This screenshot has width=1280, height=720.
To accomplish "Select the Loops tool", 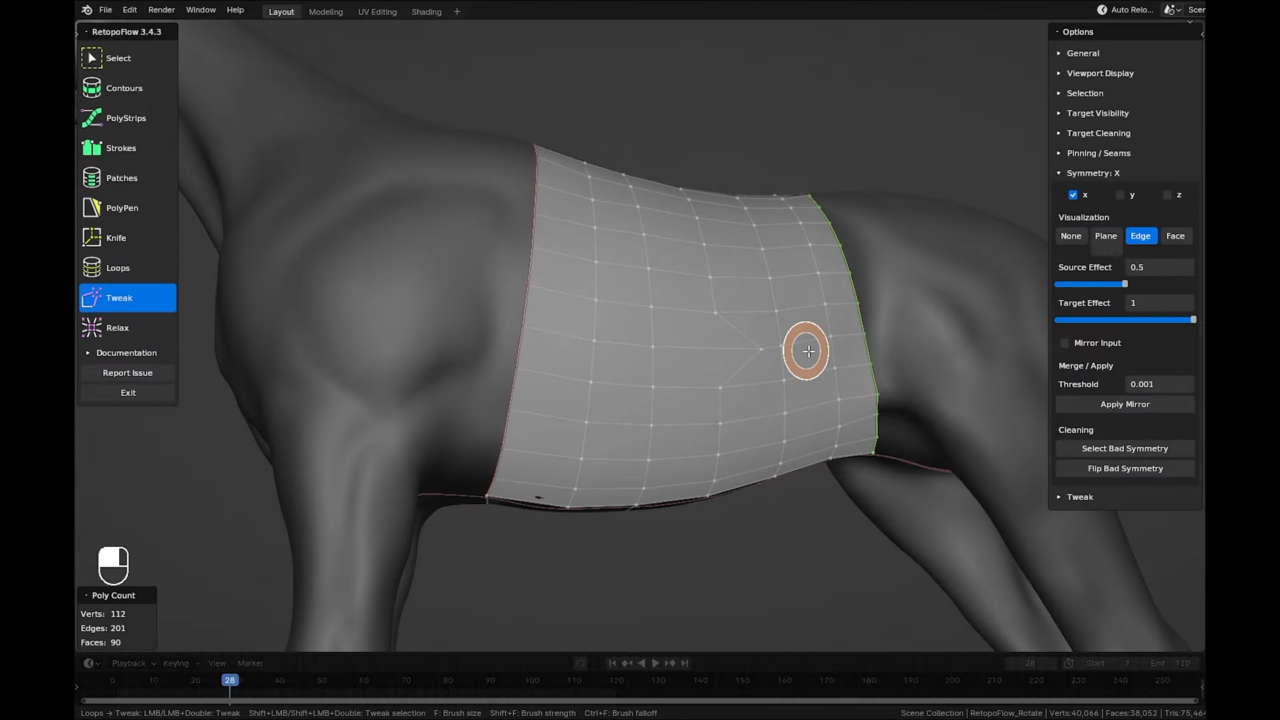I will [117, 267].
